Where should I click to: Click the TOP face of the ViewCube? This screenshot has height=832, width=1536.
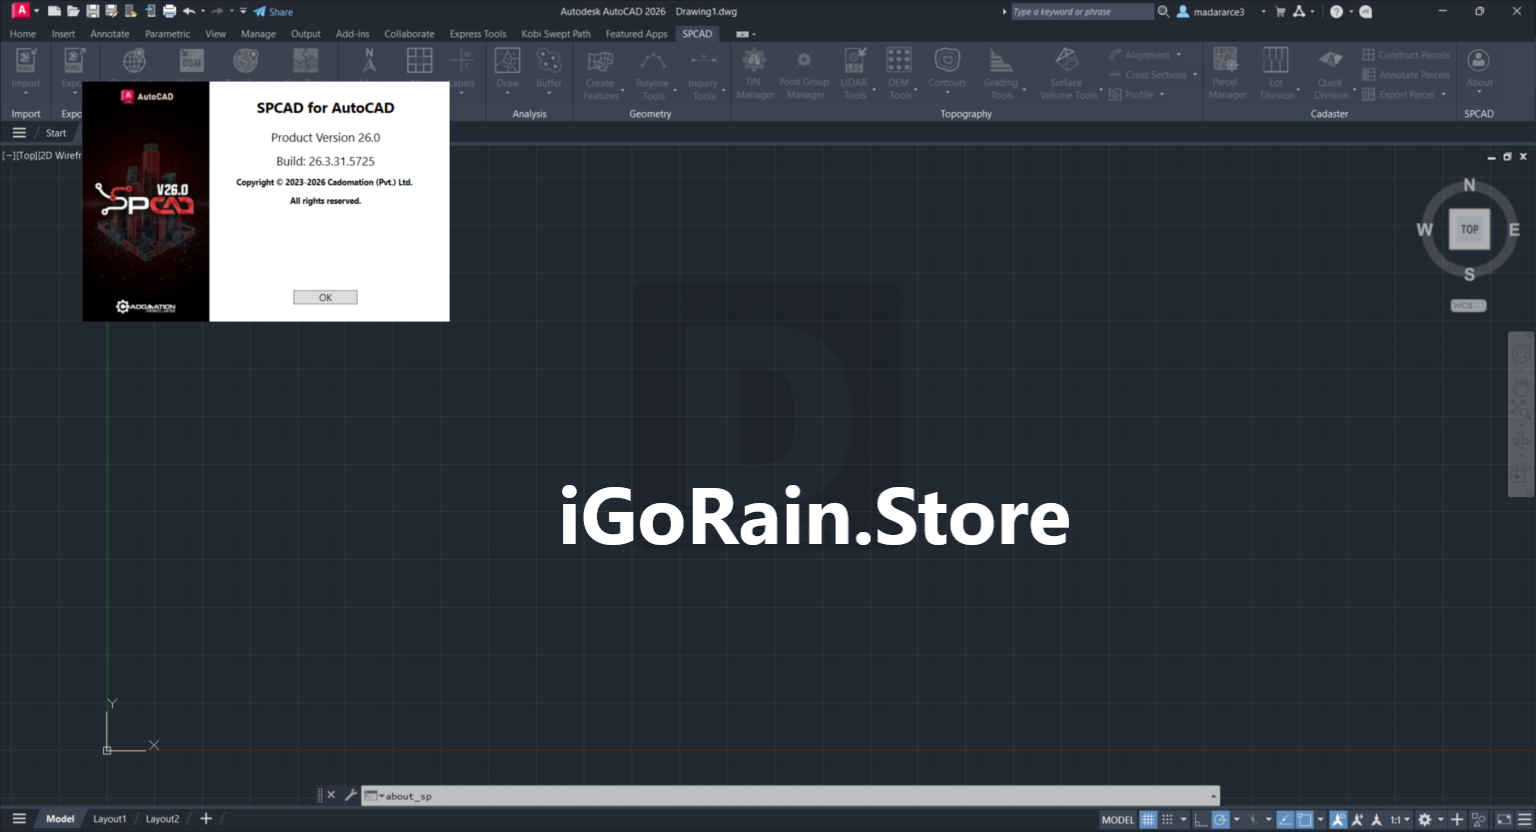[1469, 229]
